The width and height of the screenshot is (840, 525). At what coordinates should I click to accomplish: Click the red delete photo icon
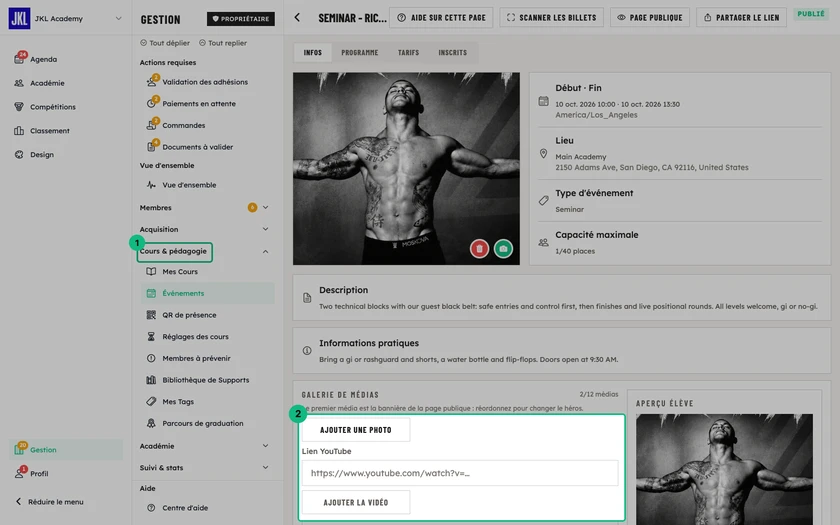pyautogui.click(x=479, y=249)
